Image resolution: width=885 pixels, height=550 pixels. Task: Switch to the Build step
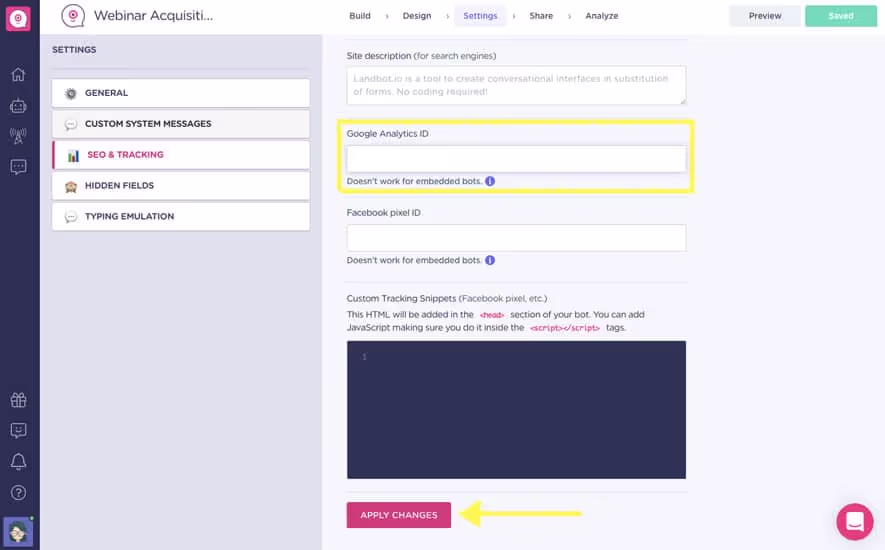tap(360, 16)
